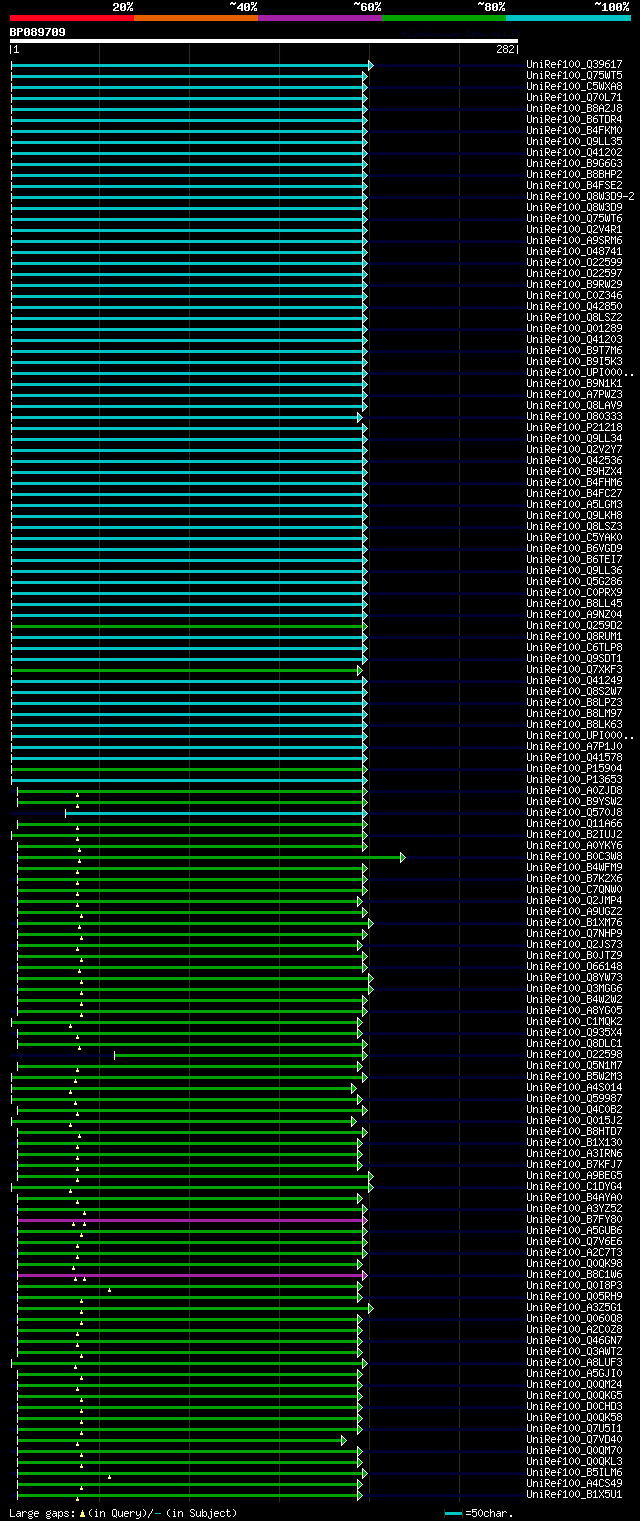Screen dimensions: 640x1521
Task: Open hit UniRef100_C5WXA8
Action: pyautogui.click(x=574, y=87)
